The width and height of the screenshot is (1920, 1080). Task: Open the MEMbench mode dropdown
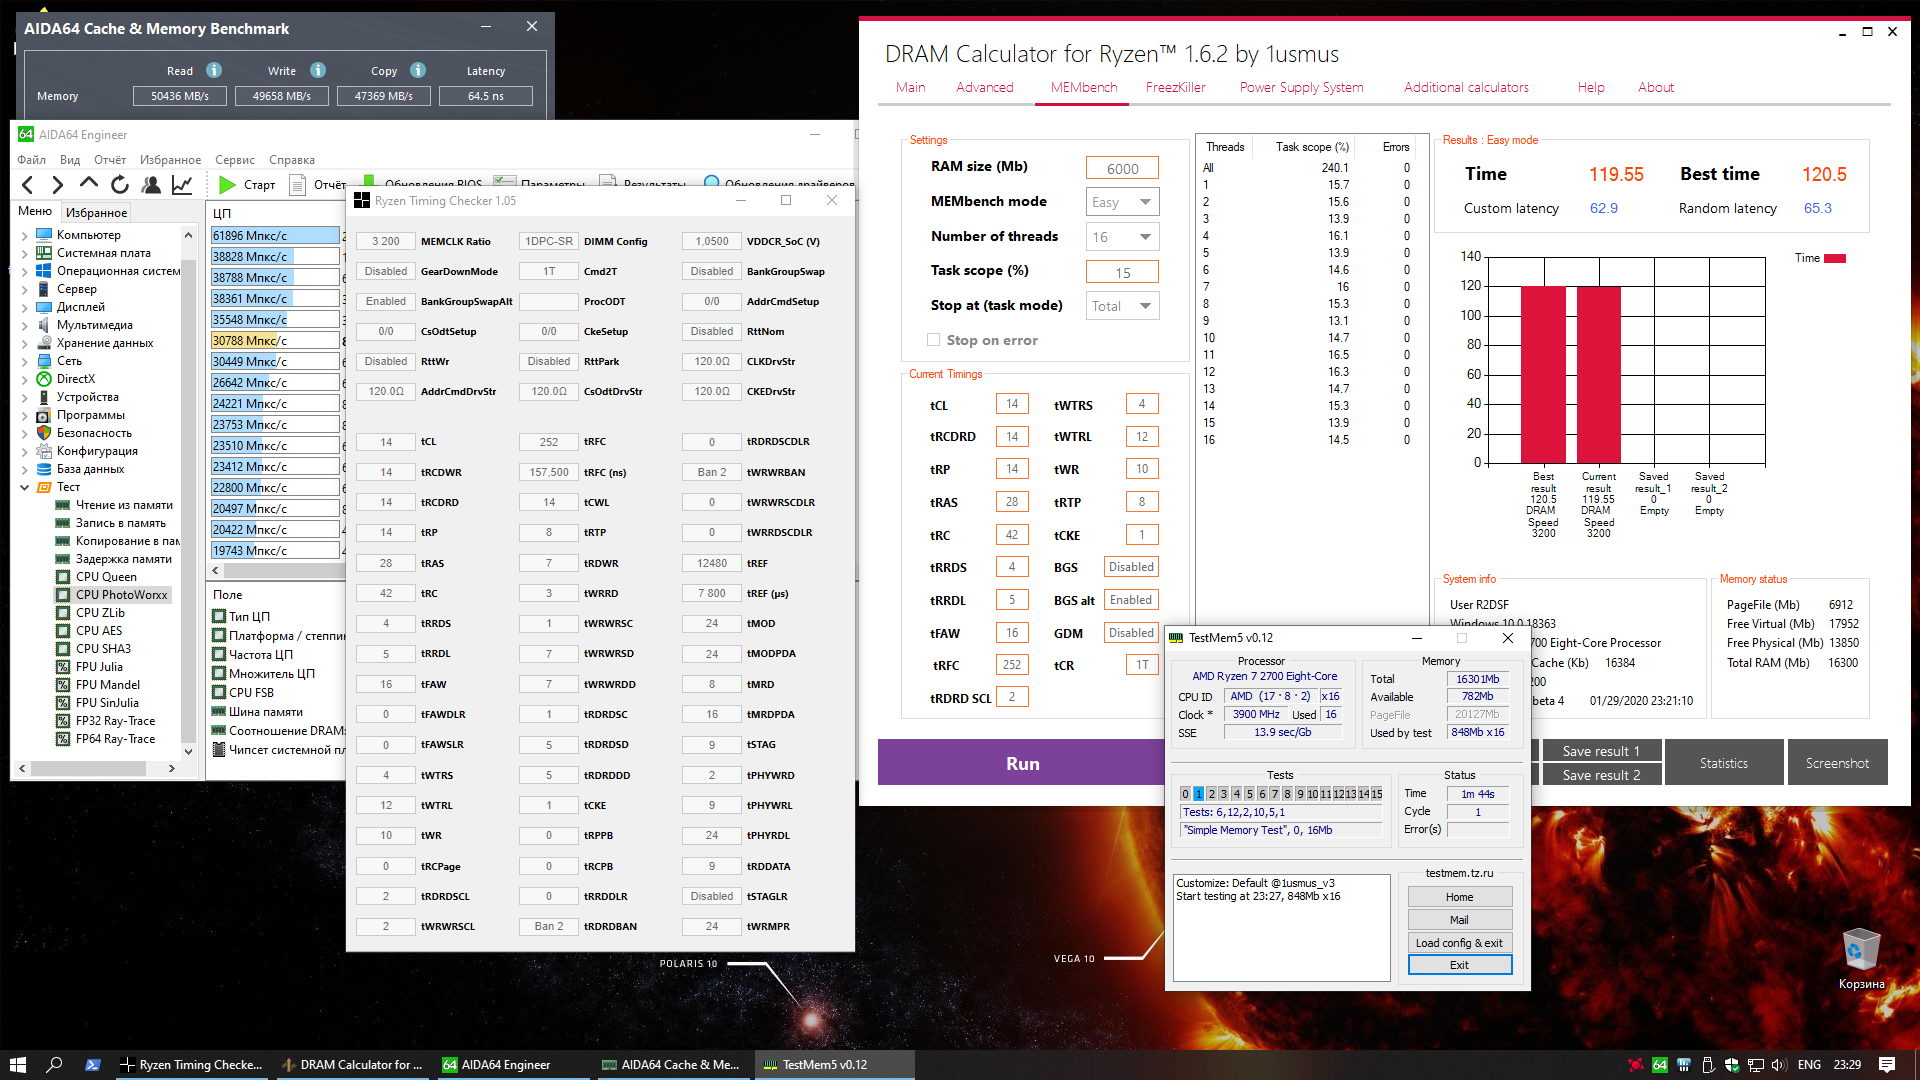coord(1122,202)
